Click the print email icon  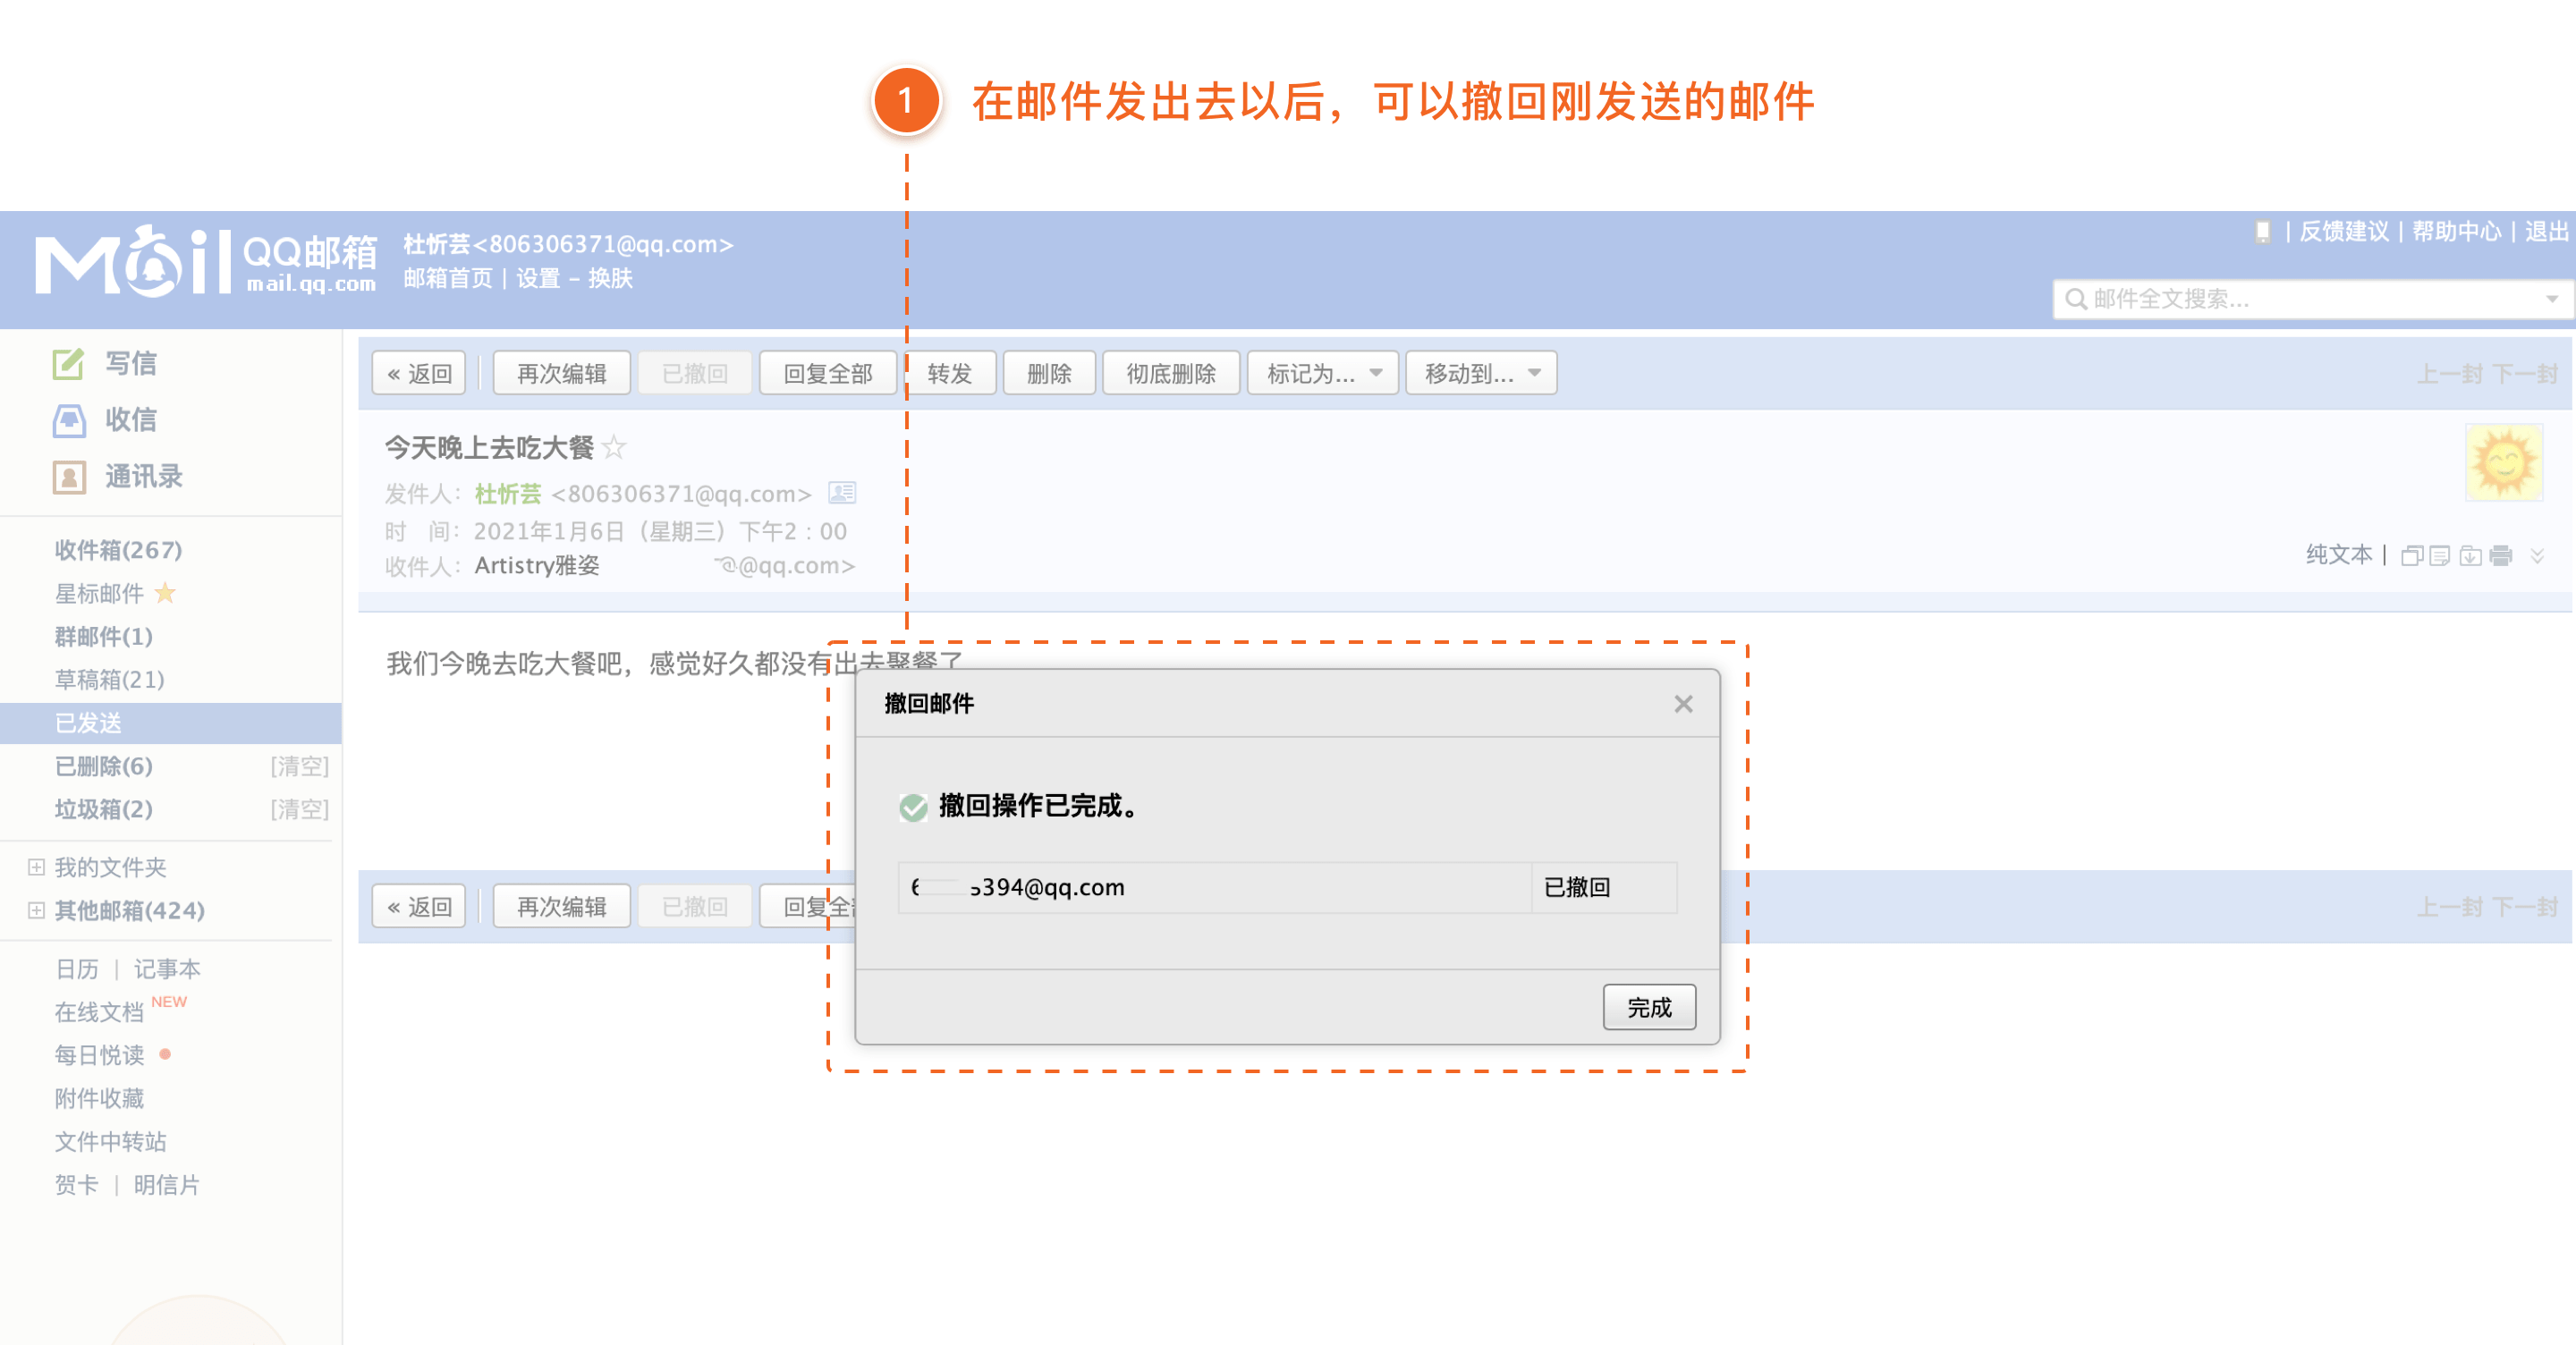pyautogui.click(x=2501, y=556)
